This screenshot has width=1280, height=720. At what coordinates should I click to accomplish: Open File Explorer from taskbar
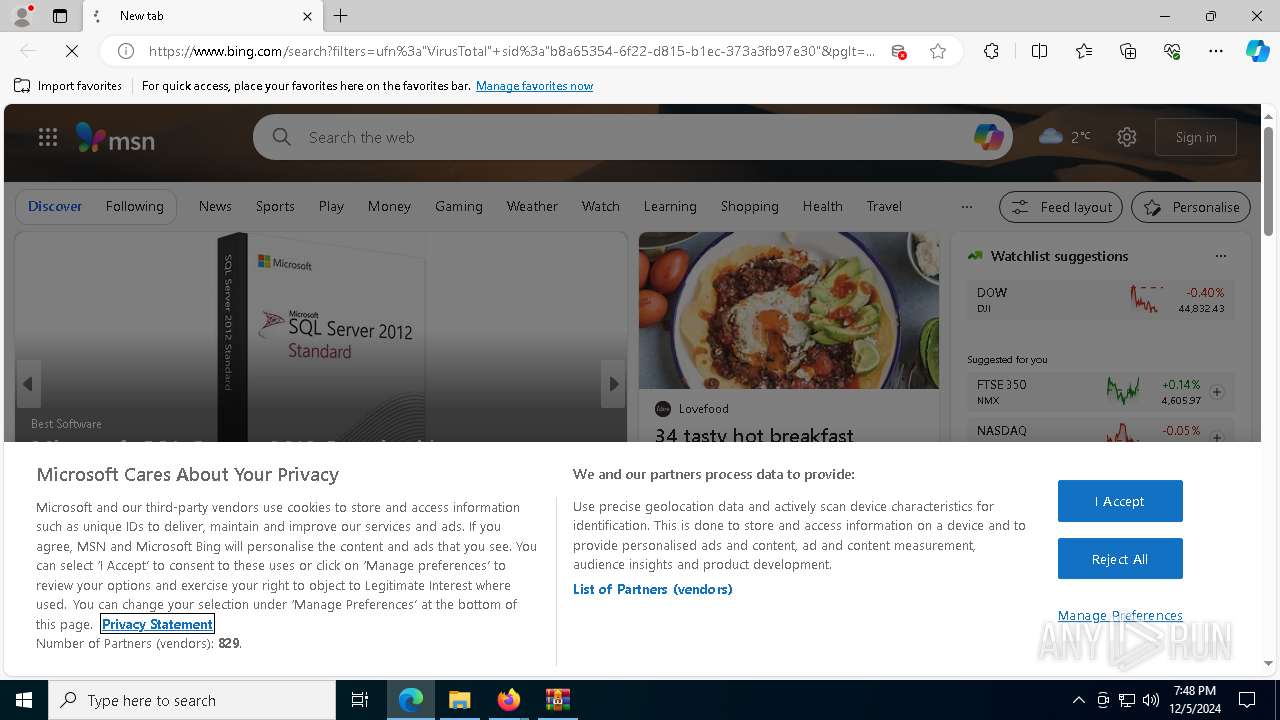point(460,700)
